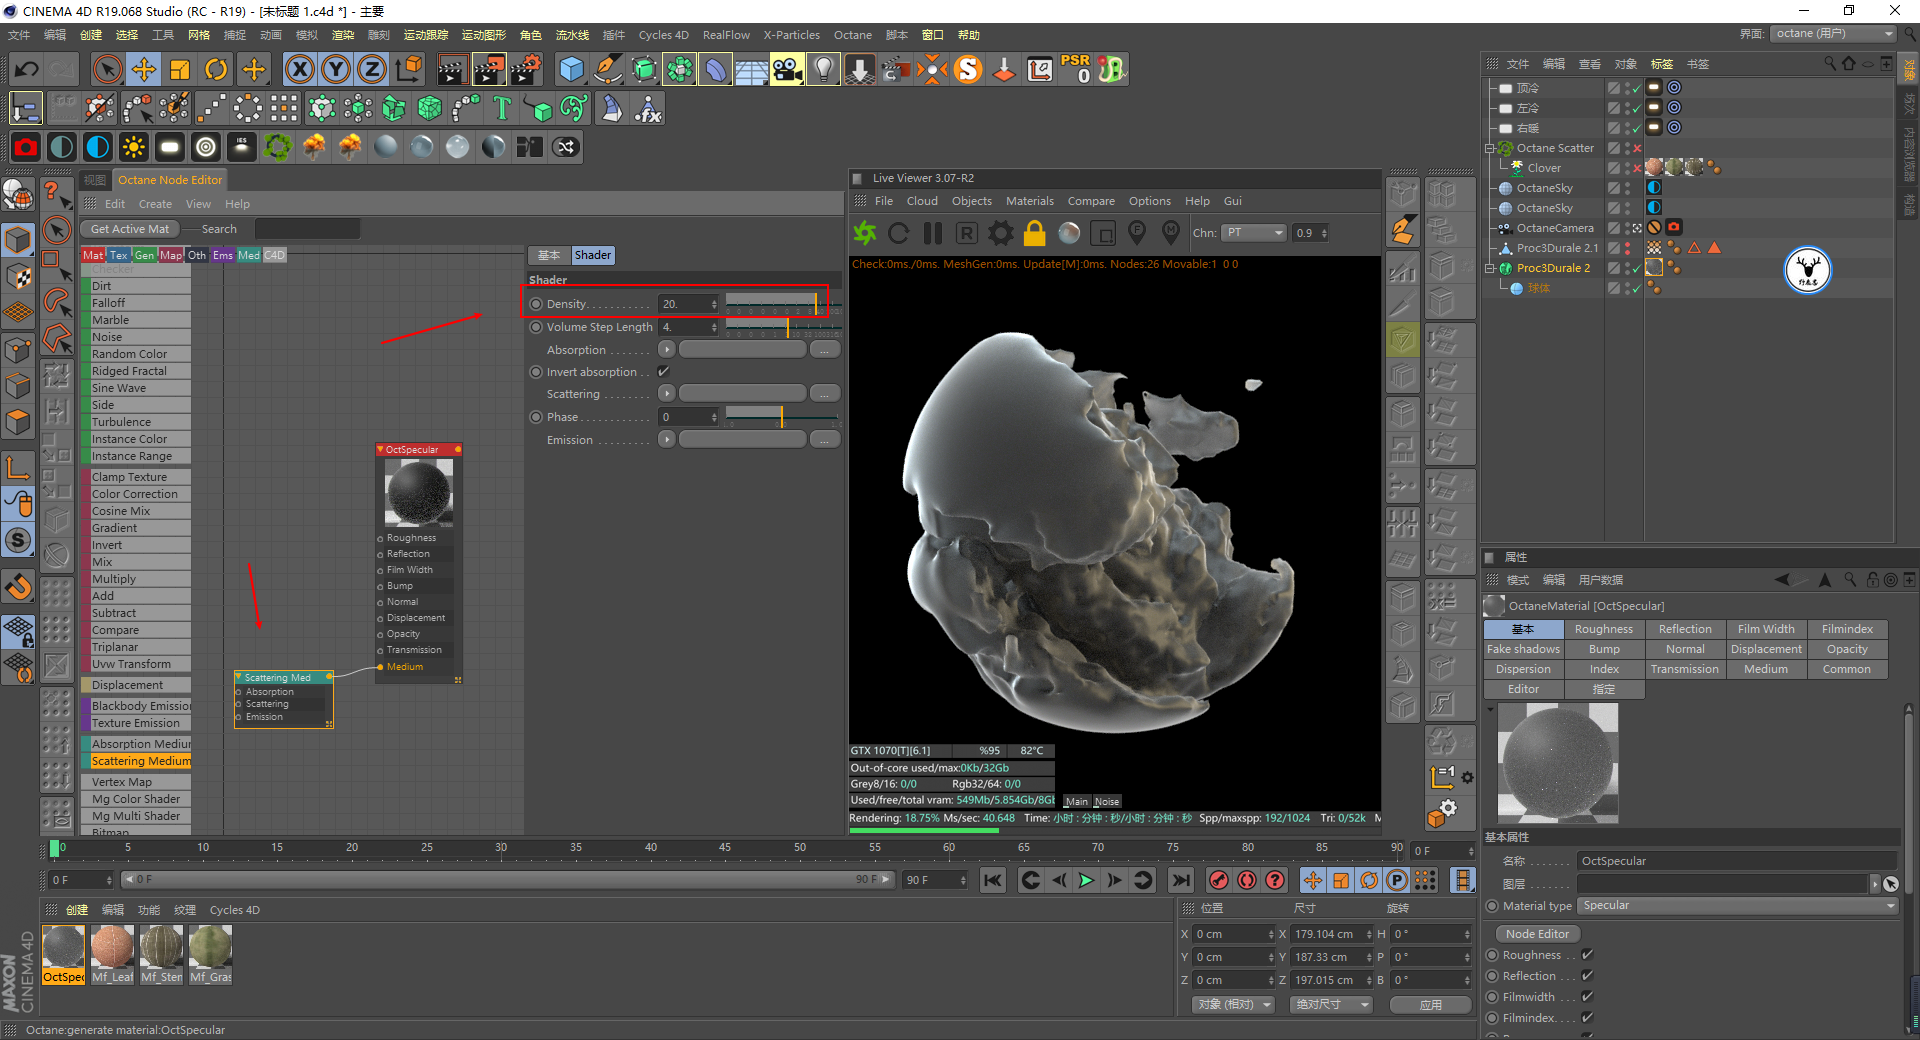Viewport: 1920px width, 1040px height.
Task: Open Materials menu in Live Viewer
Action: tap(1030, 201)
